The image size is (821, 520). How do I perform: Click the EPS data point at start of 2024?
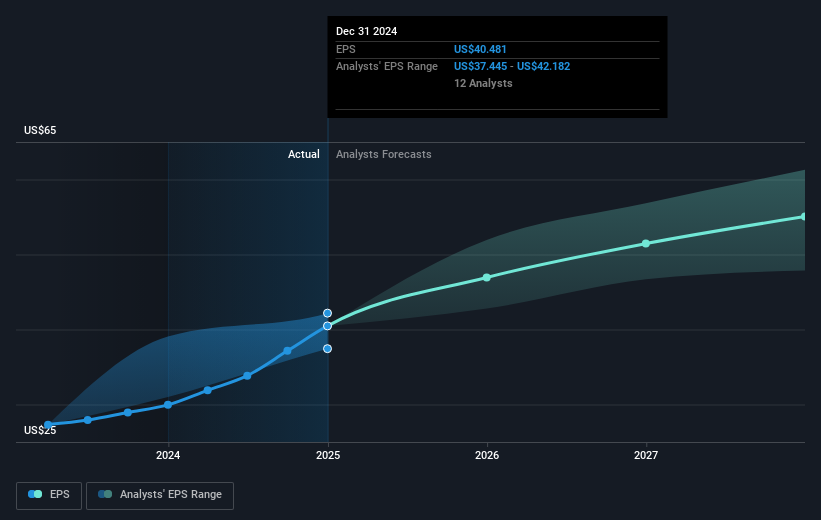[x=168, y=405]
